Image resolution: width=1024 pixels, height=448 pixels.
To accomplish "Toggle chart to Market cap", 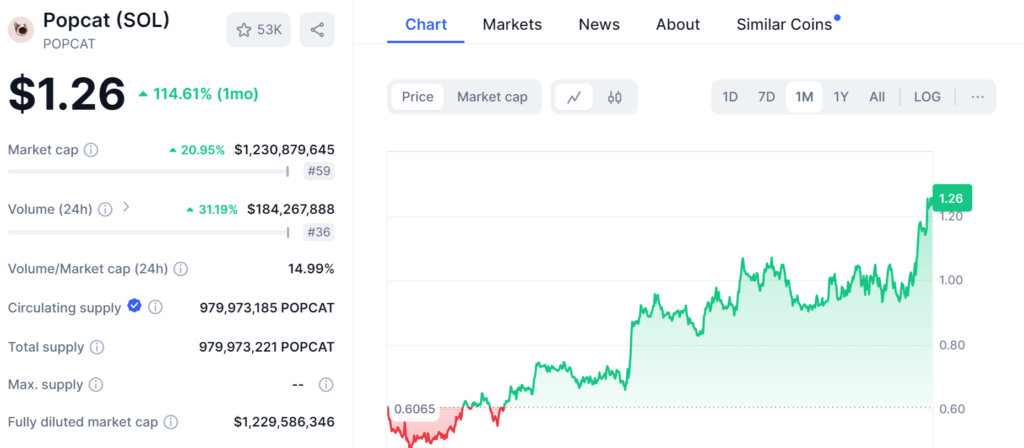I will [492, 97].
